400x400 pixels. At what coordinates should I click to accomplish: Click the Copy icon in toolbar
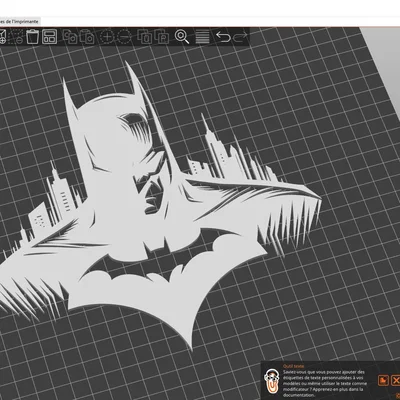click(70, 37)
